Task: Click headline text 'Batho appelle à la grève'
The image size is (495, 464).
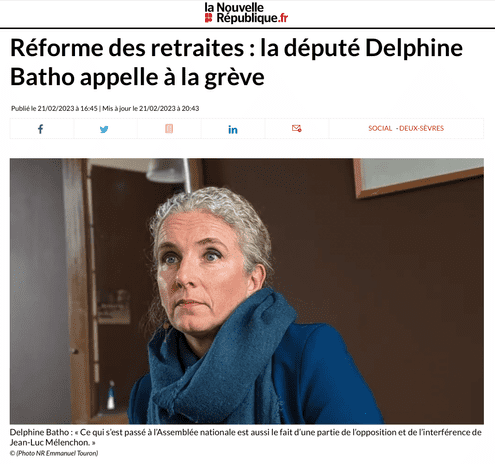Action: (x=137, y=77)
